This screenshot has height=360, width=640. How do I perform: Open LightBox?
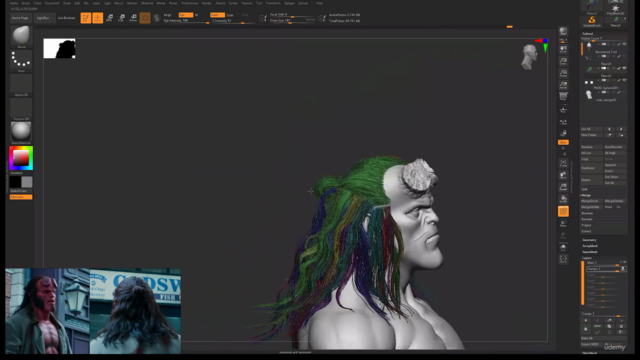coord(43,18)
